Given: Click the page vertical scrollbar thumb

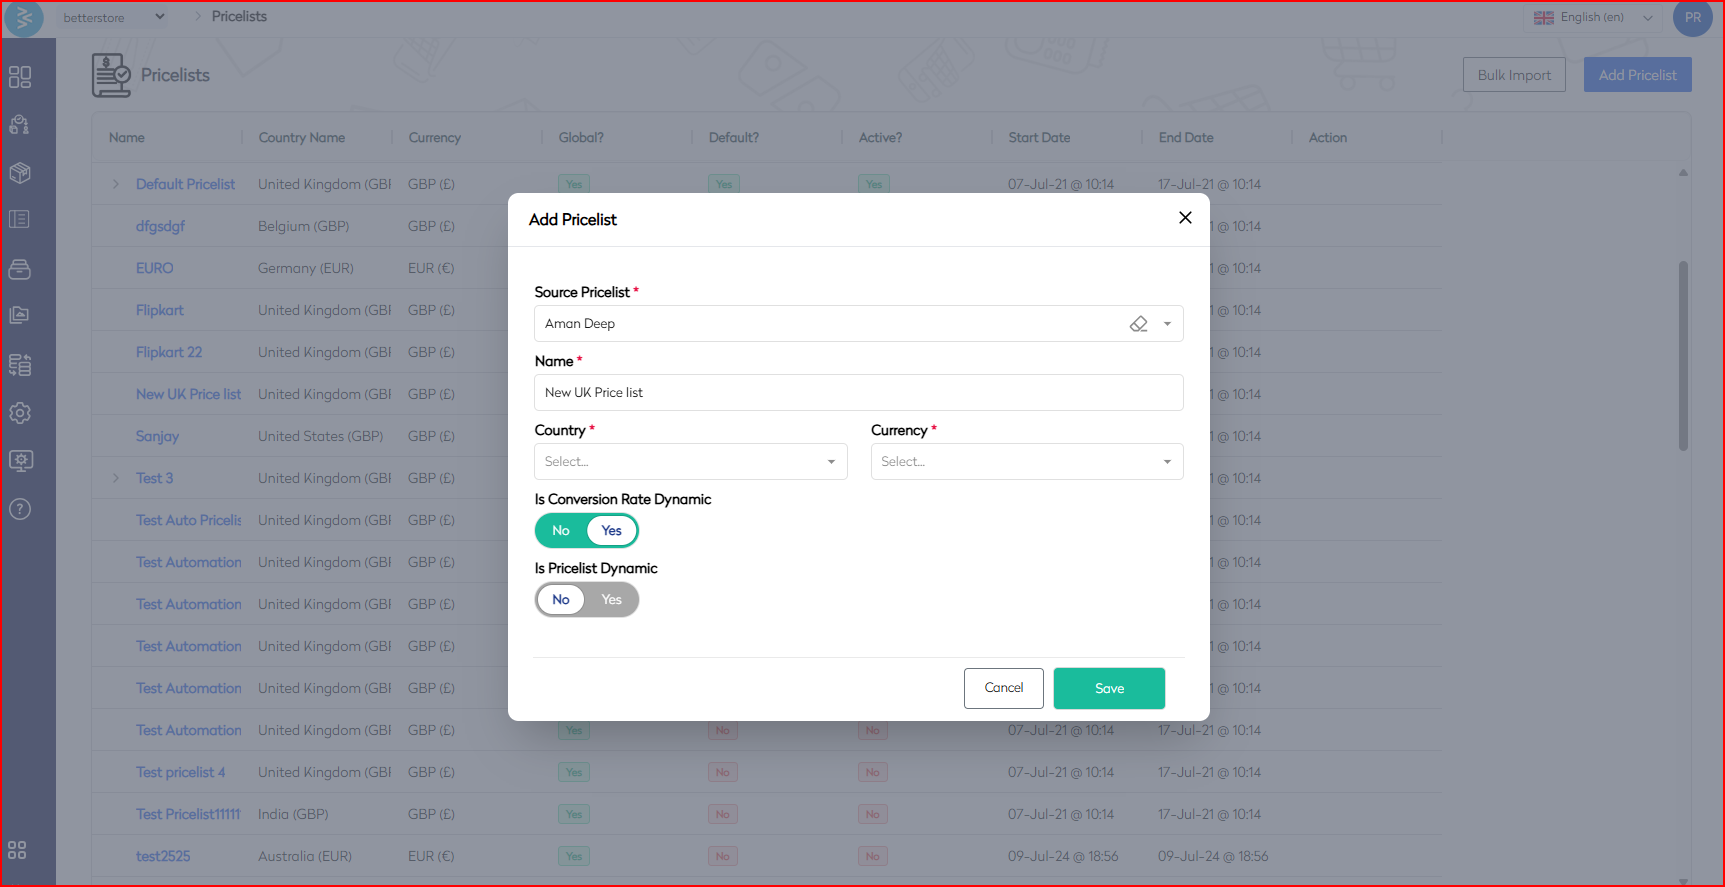Looking at the screenshot, I should [x=1683, y=355].
